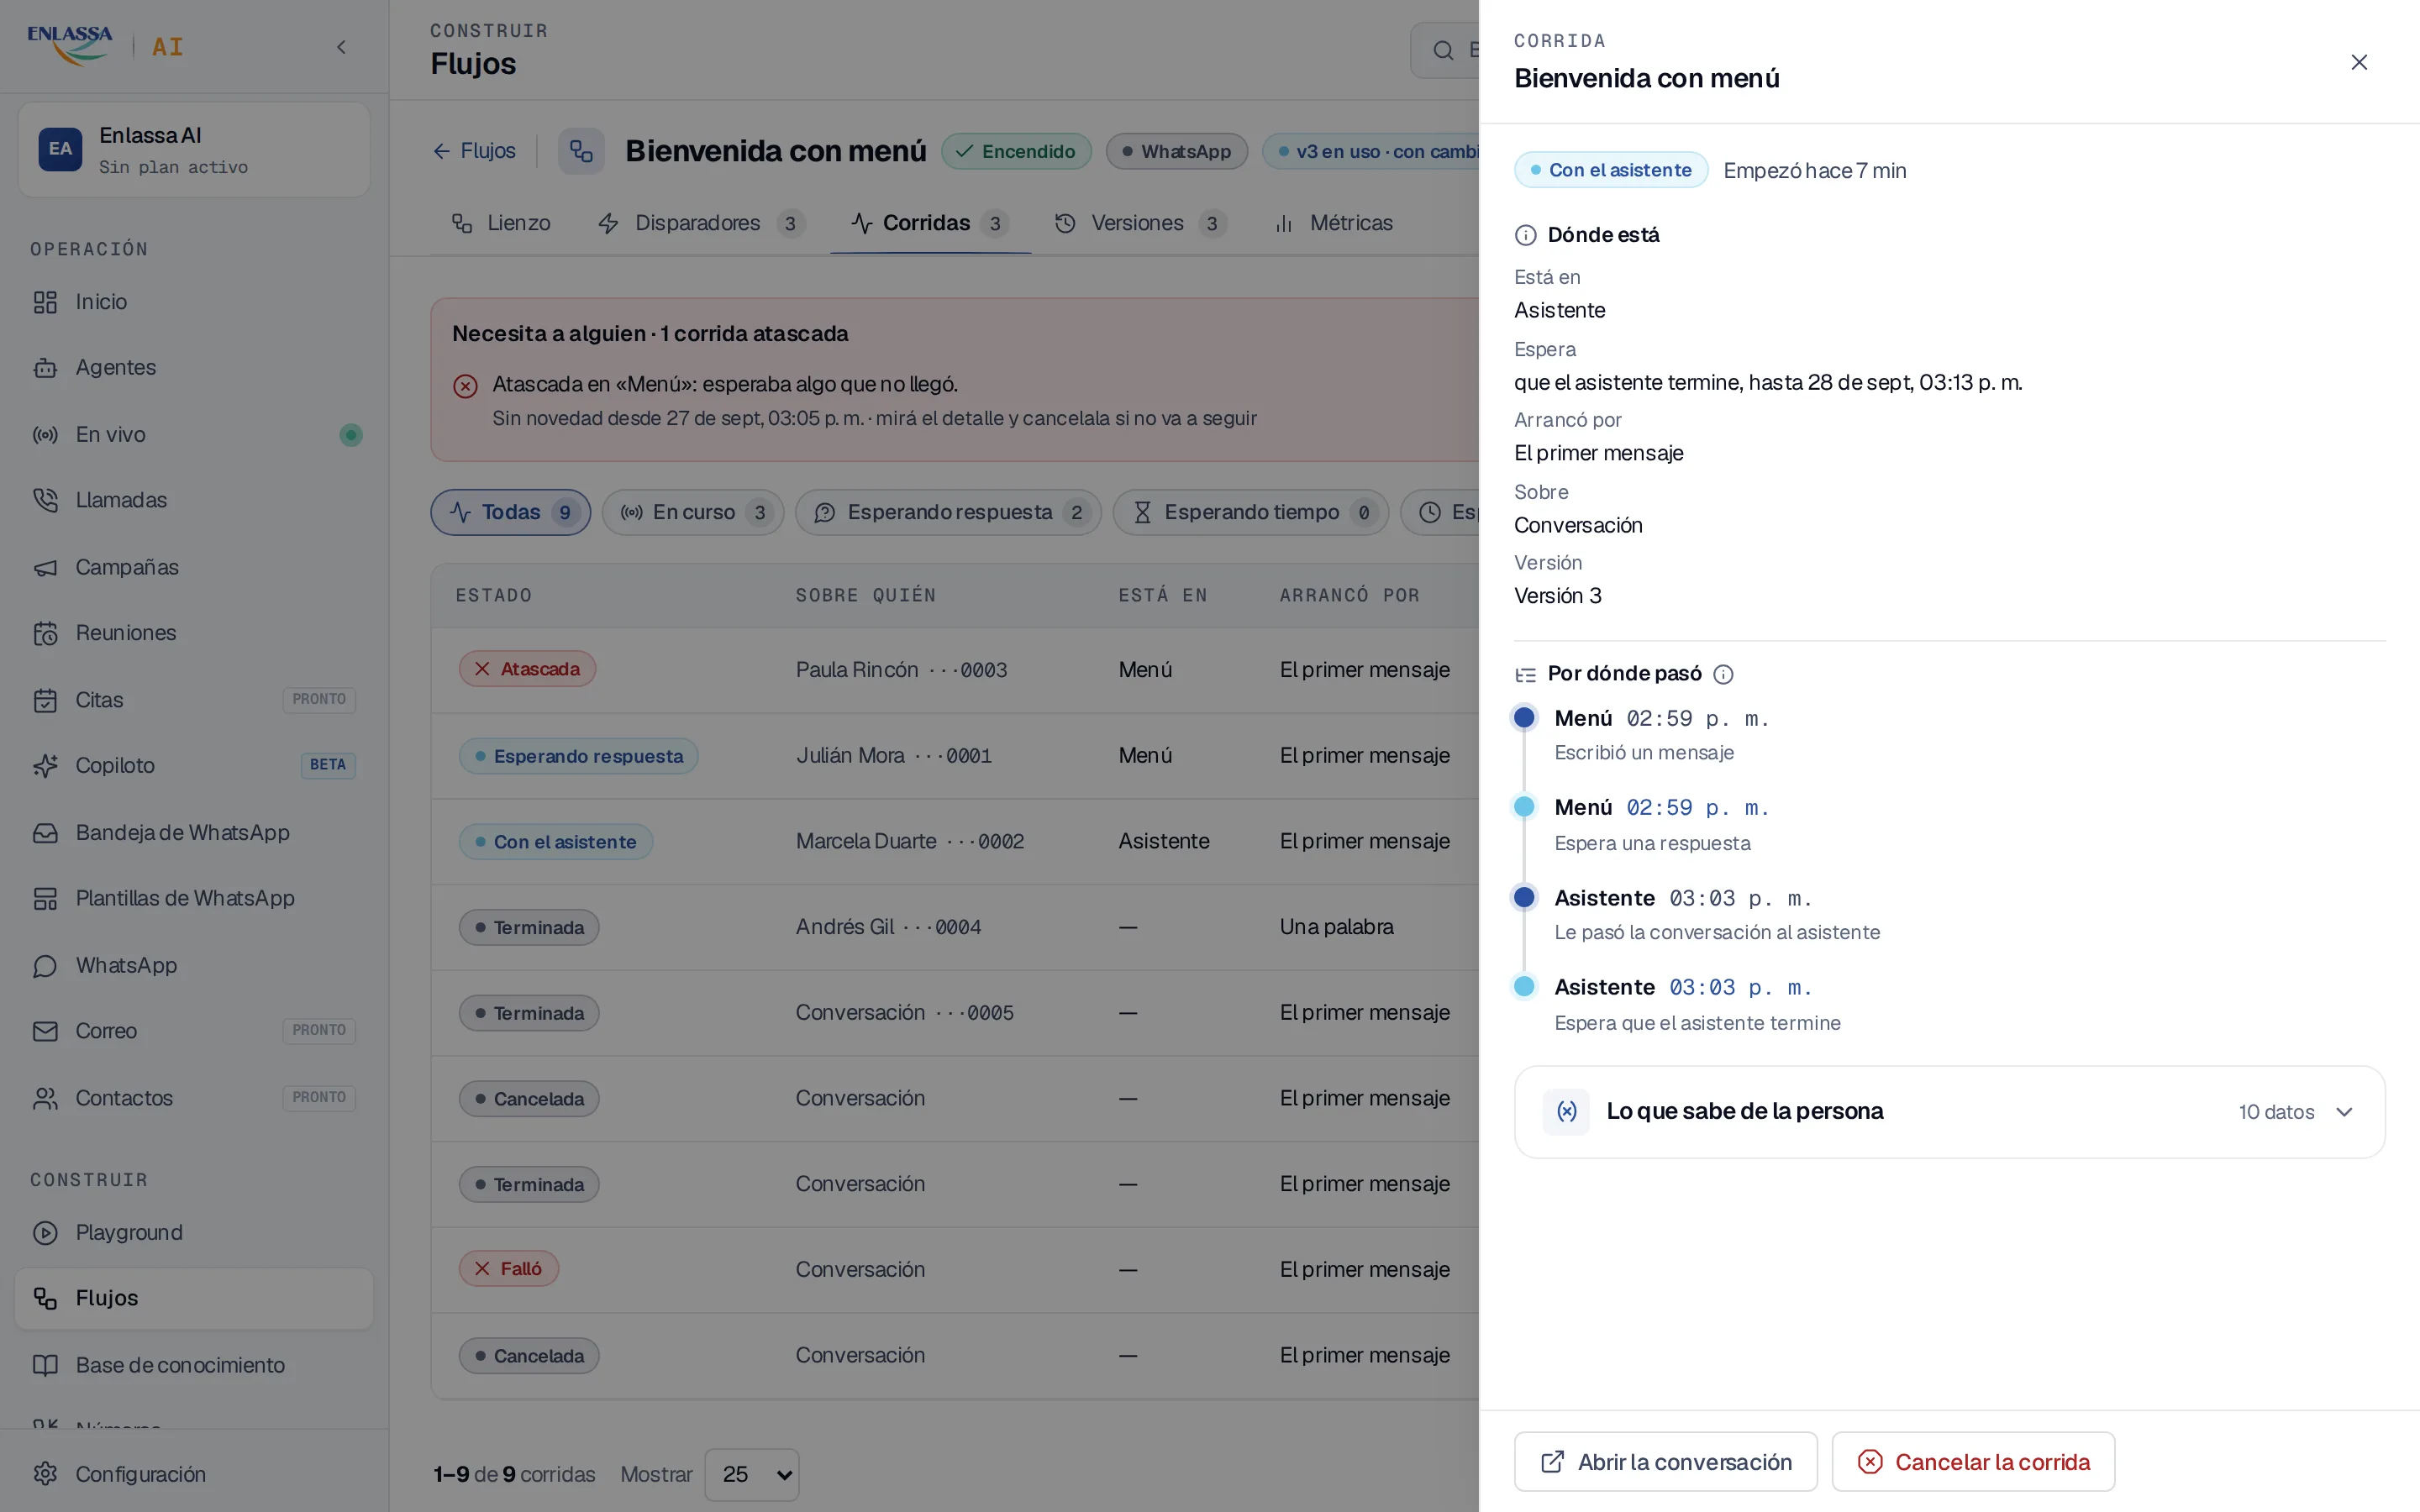
Task: Click the Cancelar la corrida button
Action: click(x=1973, y=1461)
